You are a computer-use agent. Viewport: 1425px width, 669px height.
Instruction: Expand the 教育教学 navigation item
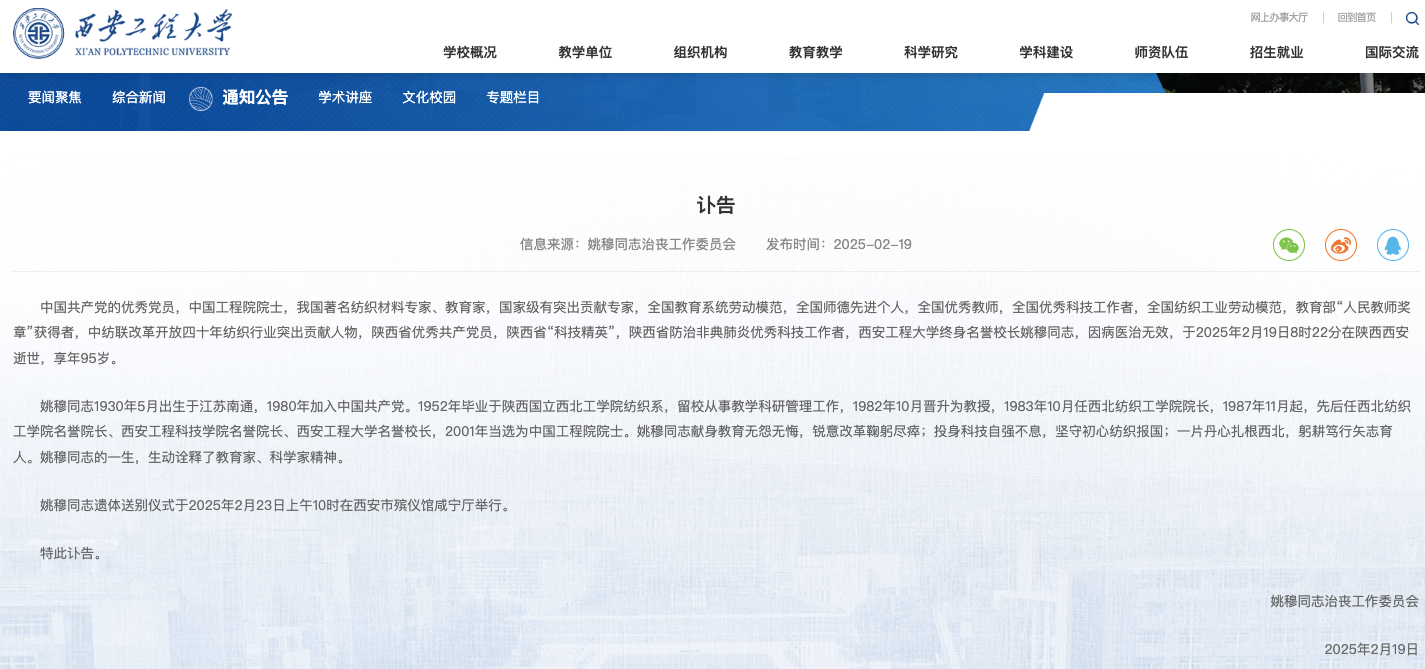815,52
